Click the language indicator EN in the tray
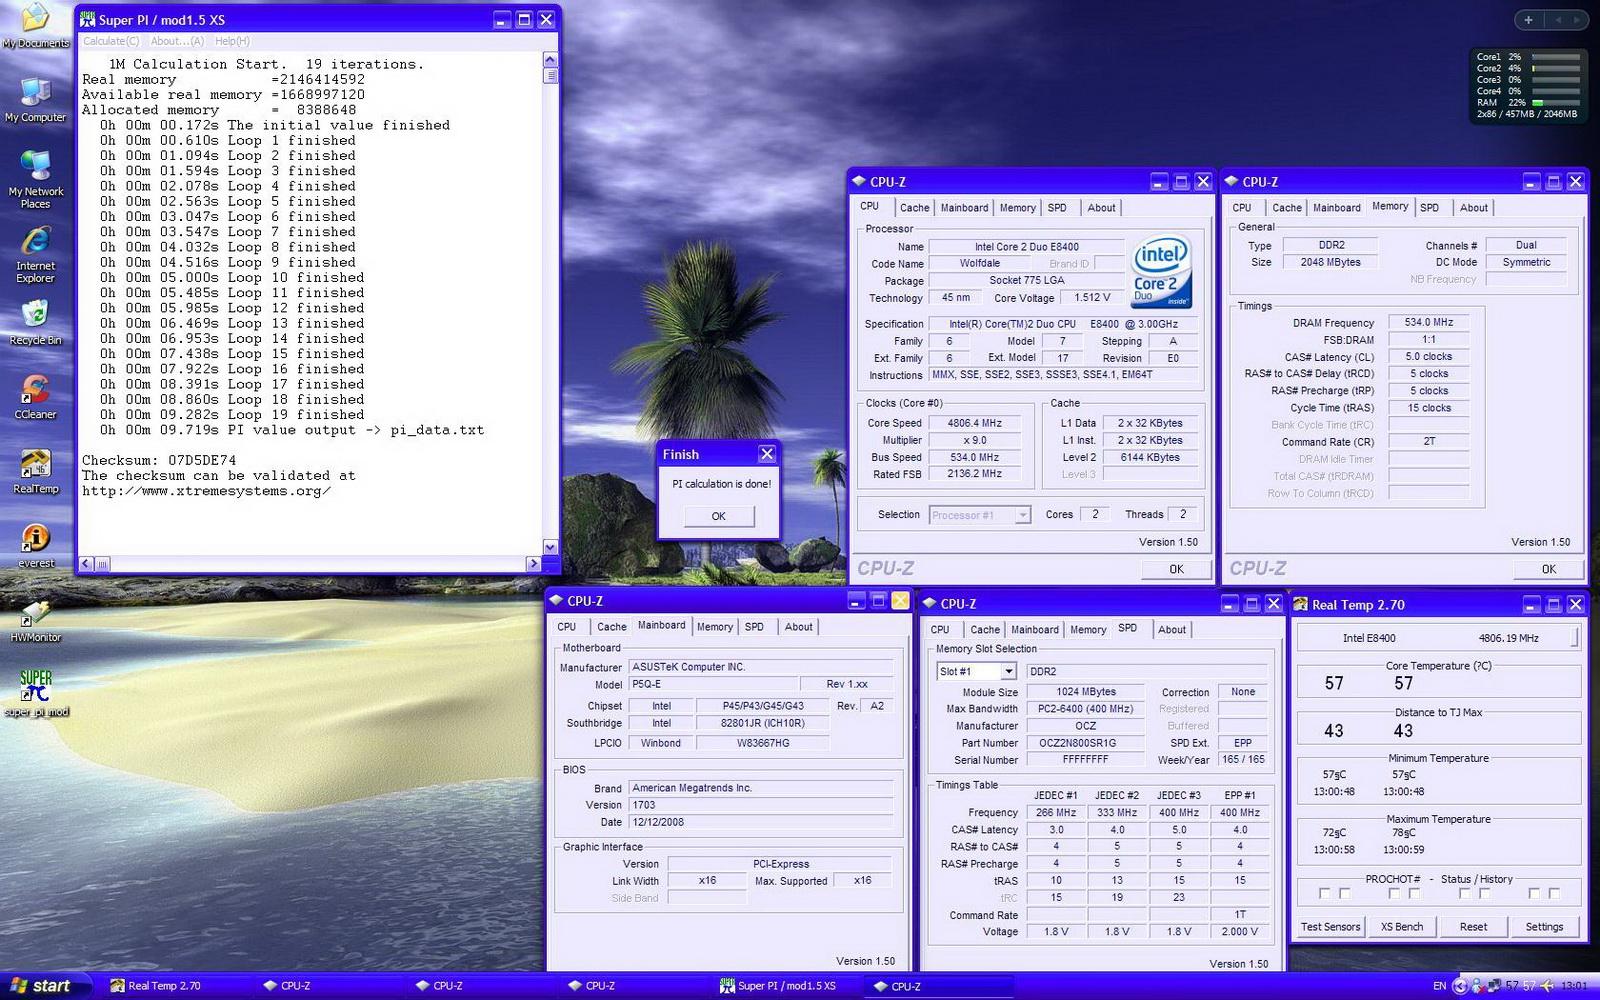The width and height of the screenshot is (1600, 1000). coord(1440,986)
